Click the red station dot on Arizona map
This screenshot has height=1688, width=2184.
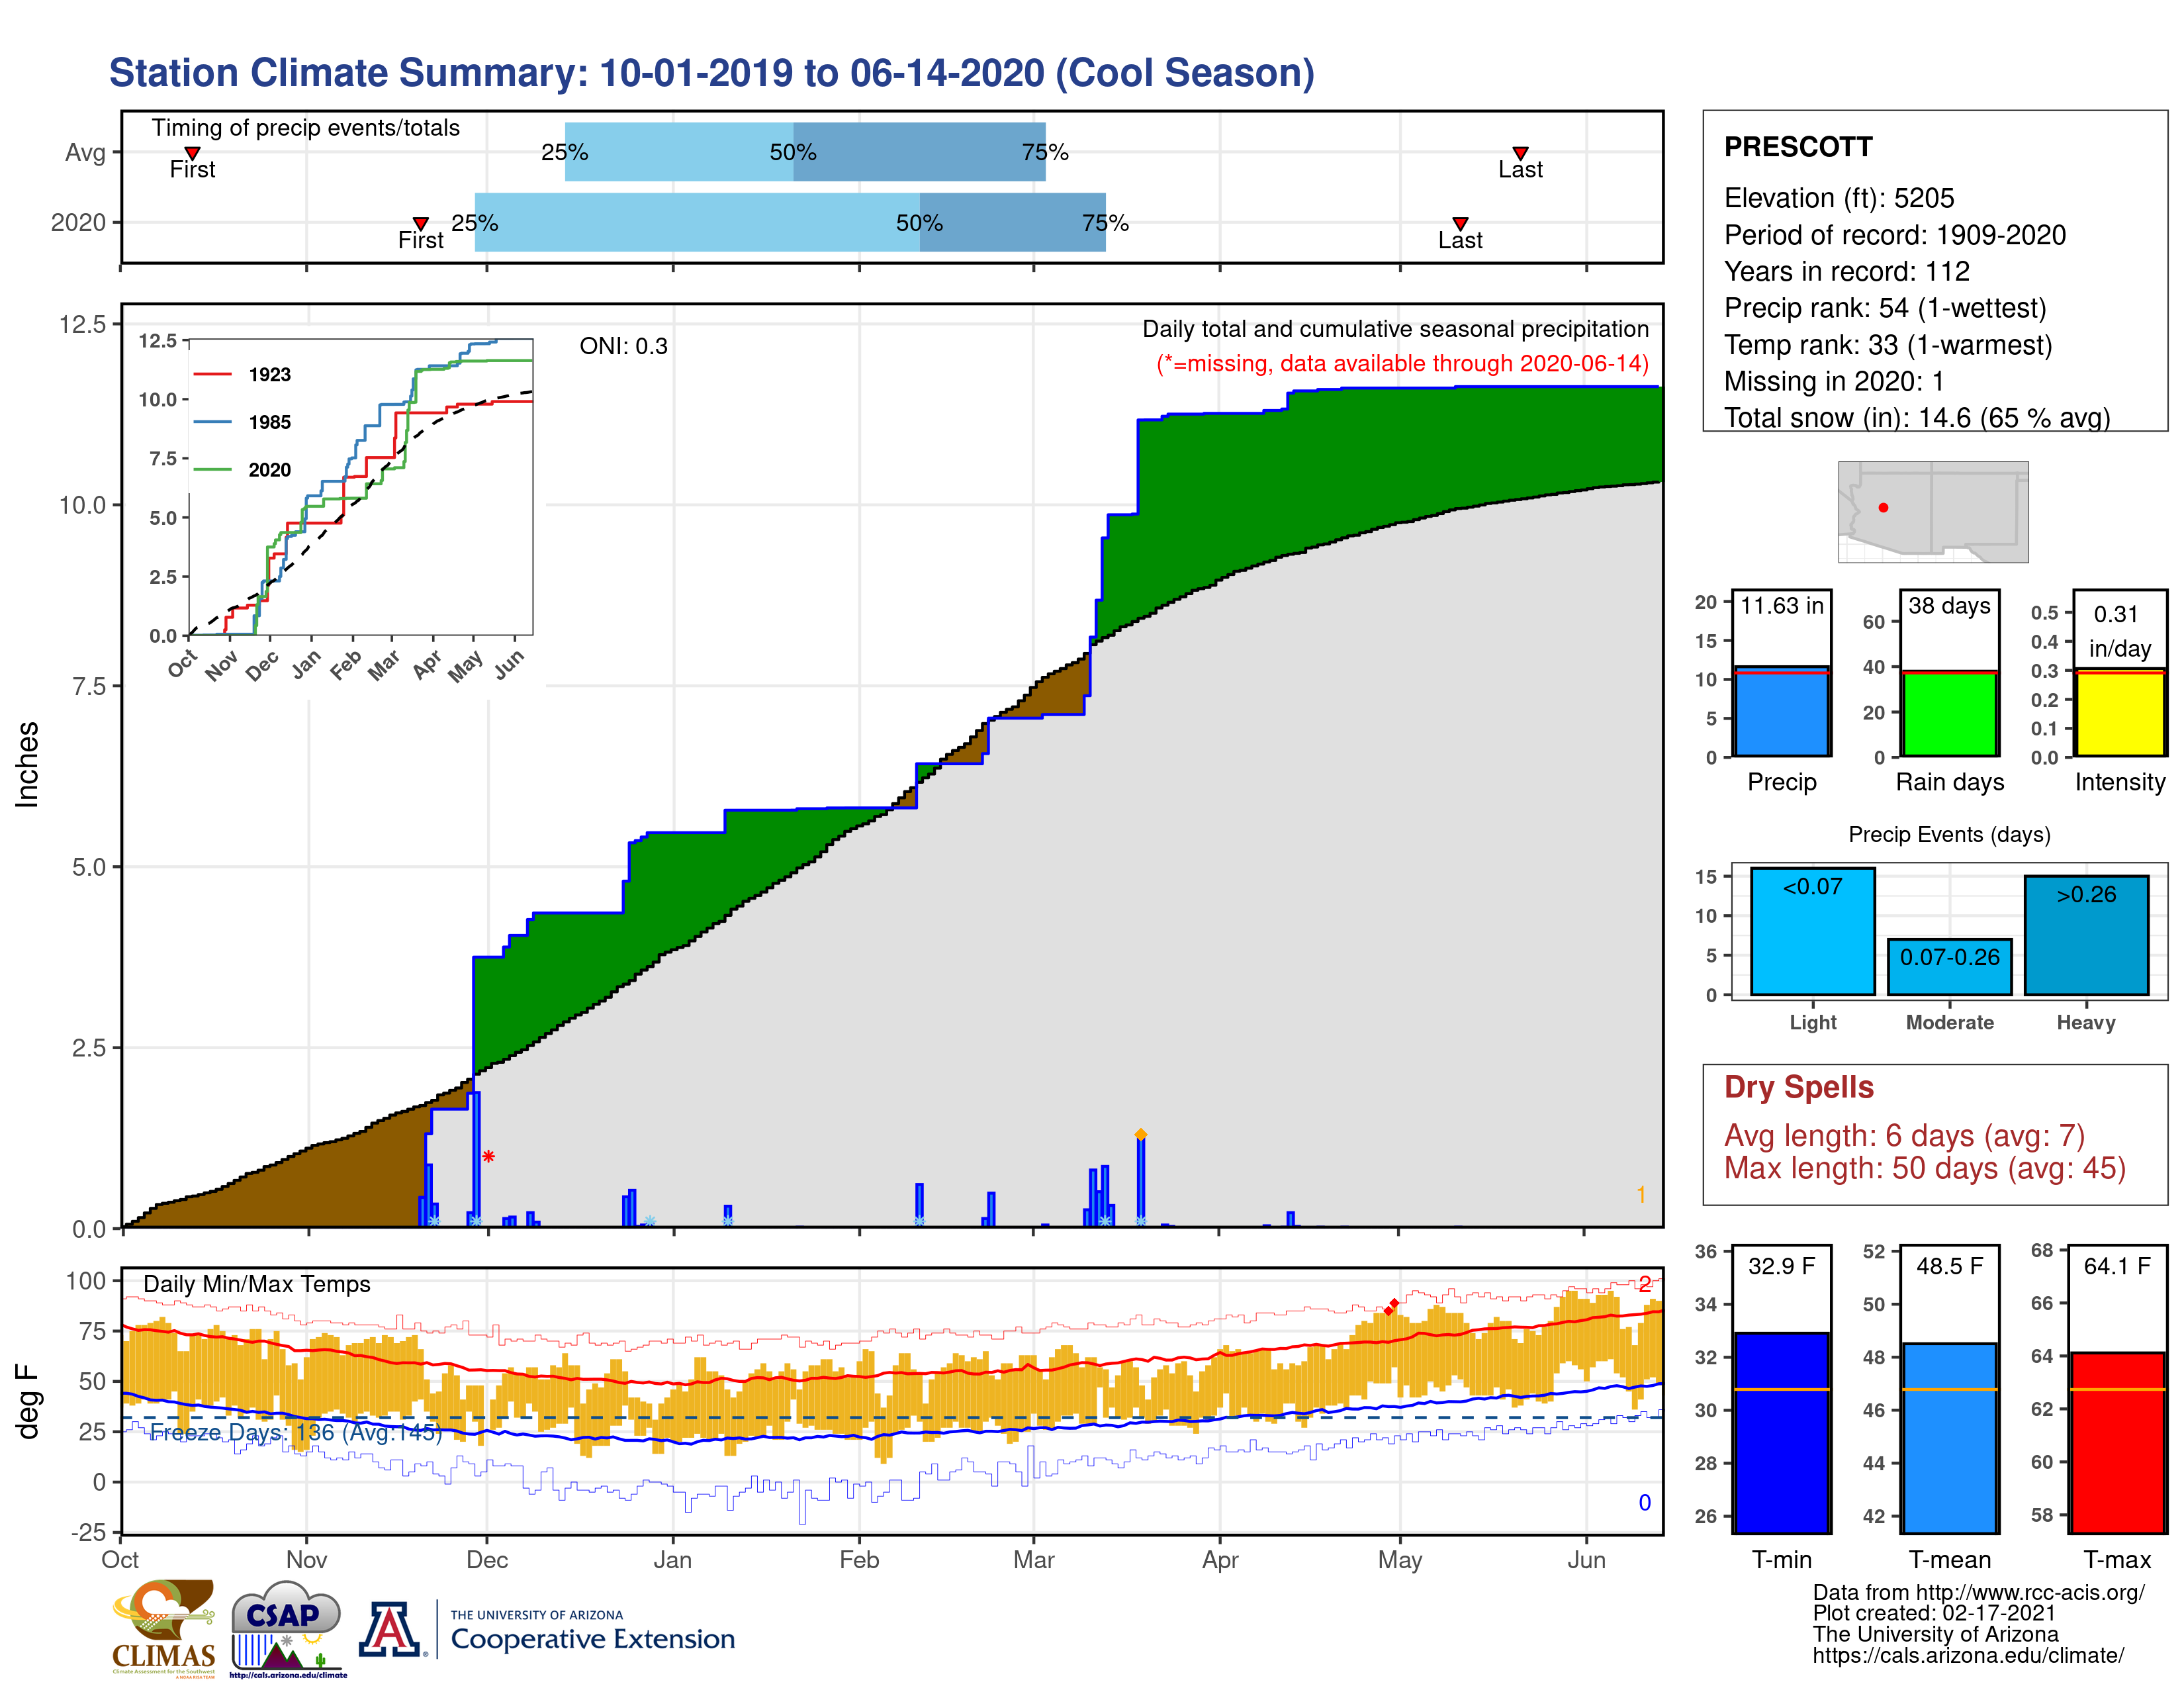point(1883,508)
